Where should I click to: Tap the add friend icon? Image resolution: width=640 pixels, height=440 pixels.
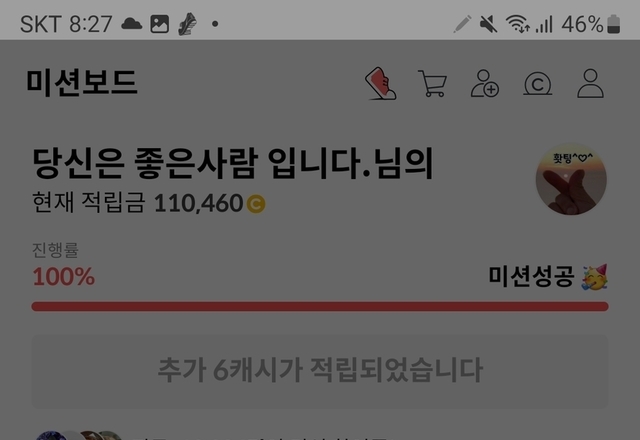[485, 83]
